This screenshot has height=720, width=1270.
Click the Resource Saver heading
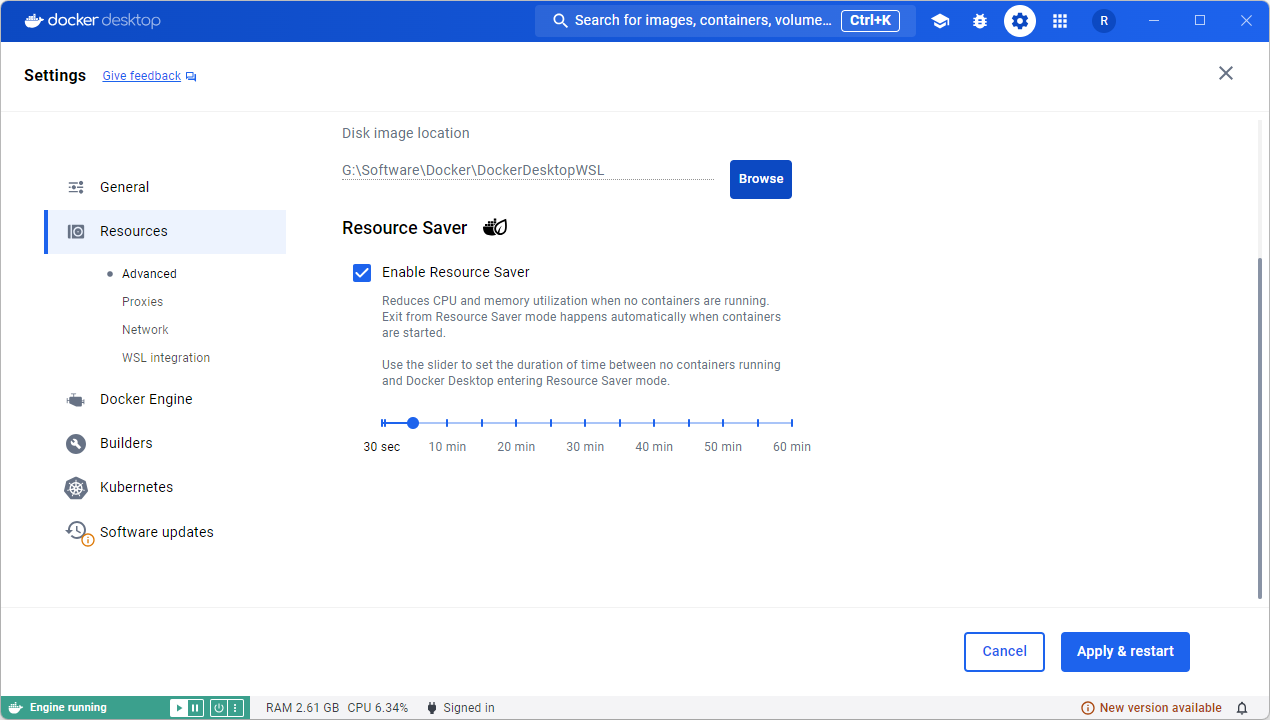click(x=405, y=228)
